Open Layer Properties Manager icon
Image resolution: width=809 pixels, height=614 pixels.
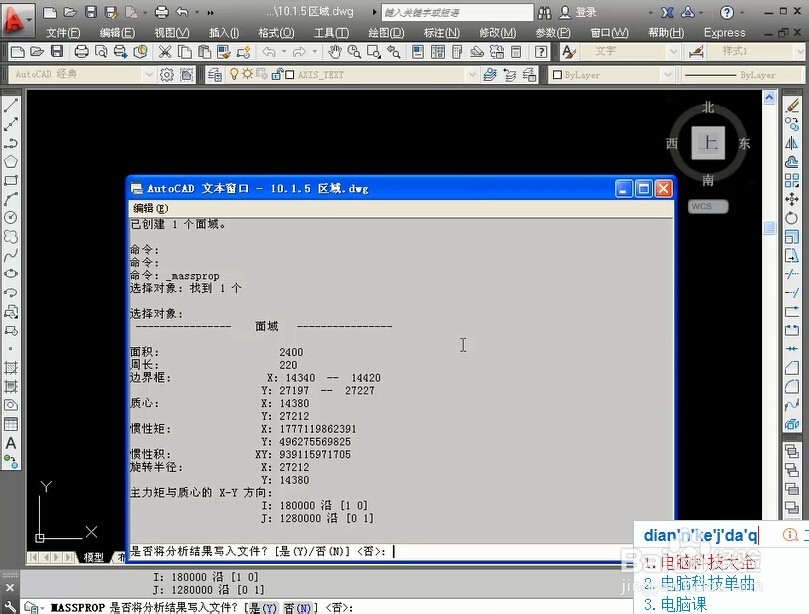(215, 75)
